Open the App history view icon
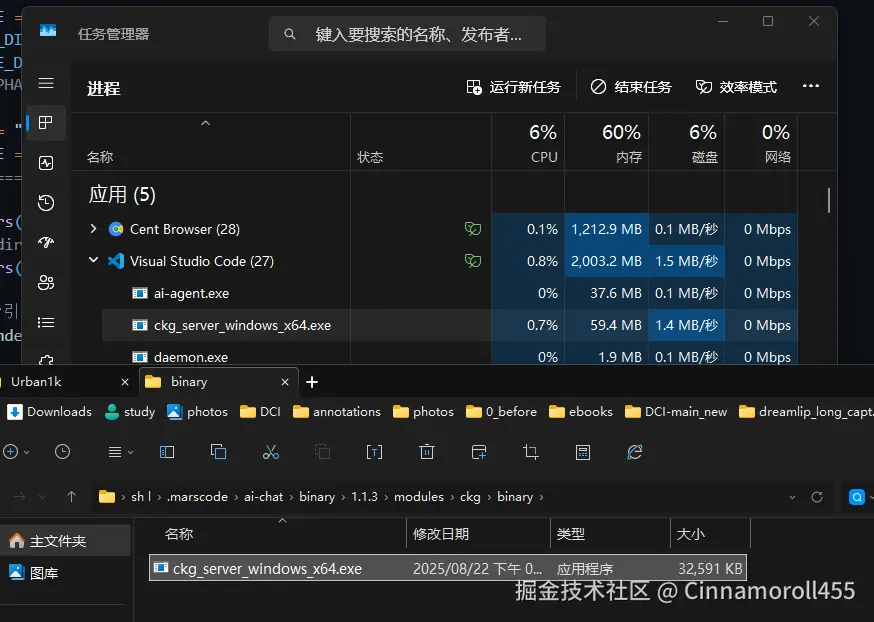Screen dimensions: 874x622 (x=45, y=202)
